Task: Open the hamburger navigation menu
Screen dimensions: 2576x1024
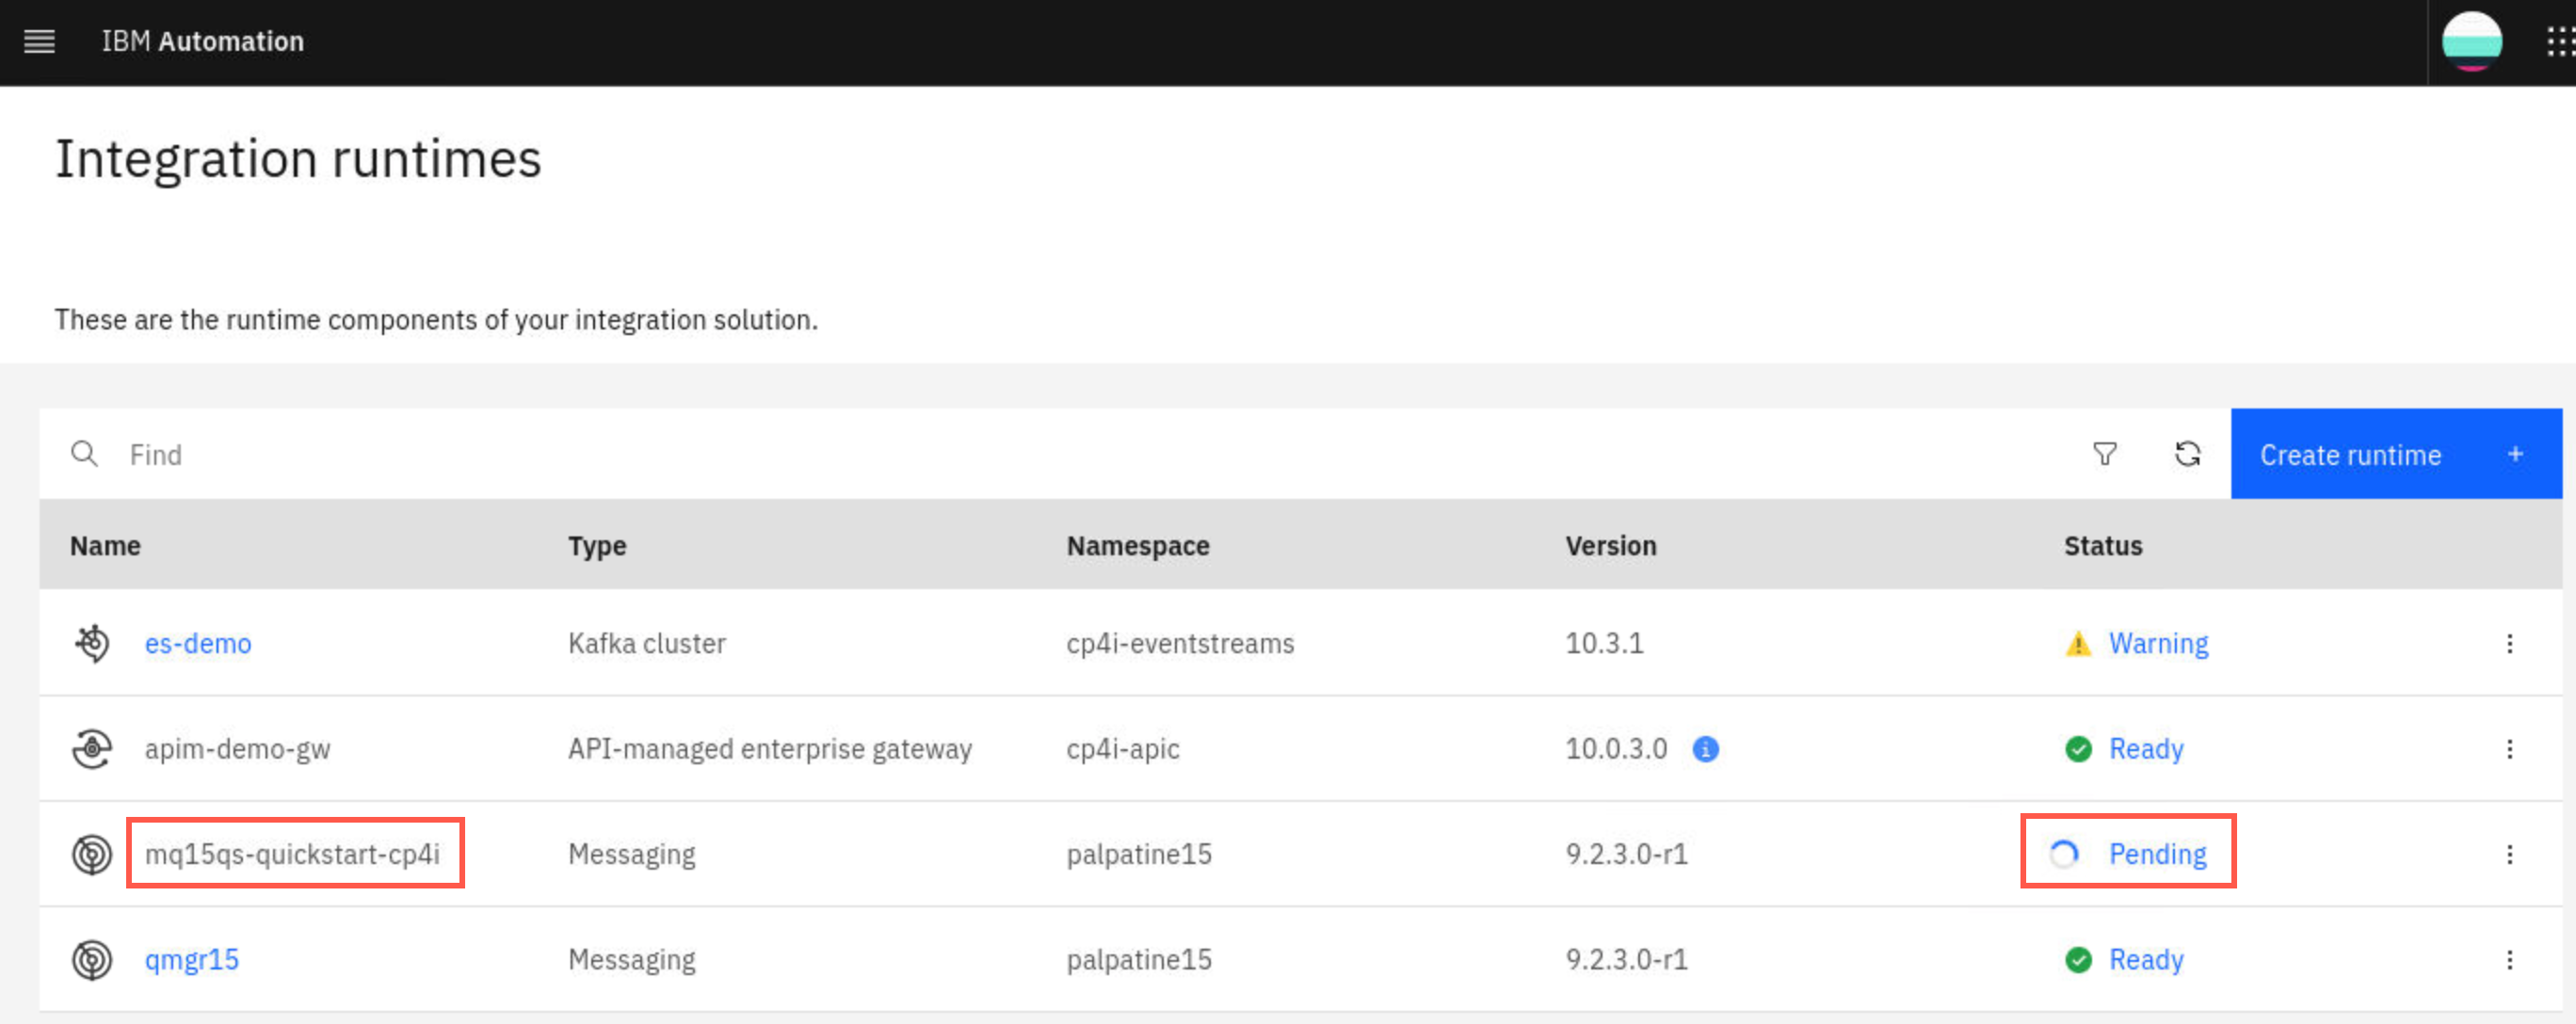Action: [39, 41]
